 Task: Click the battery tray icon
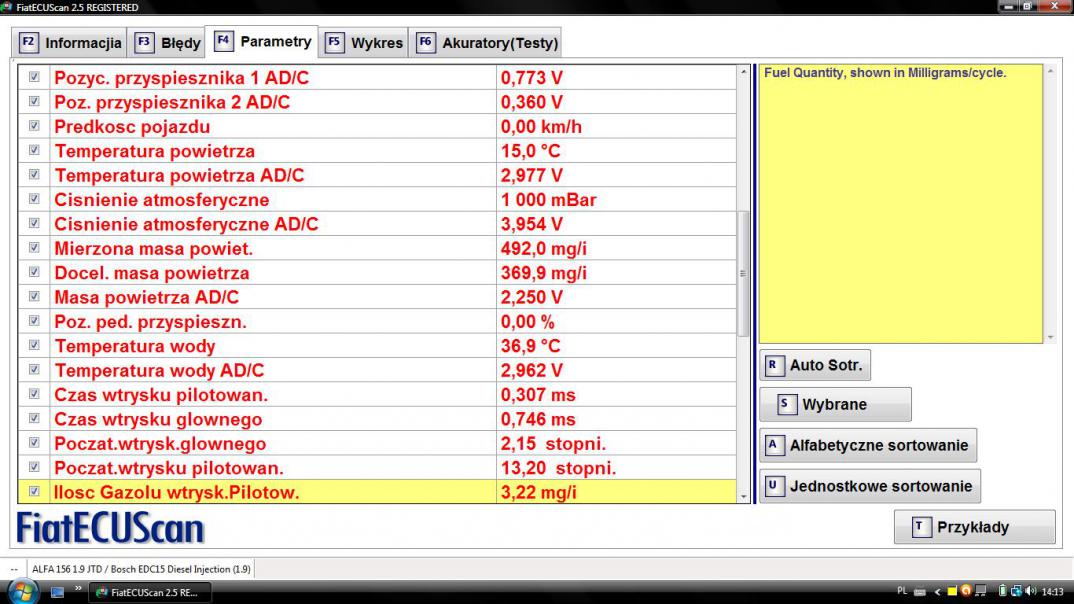pos(1002,591)
